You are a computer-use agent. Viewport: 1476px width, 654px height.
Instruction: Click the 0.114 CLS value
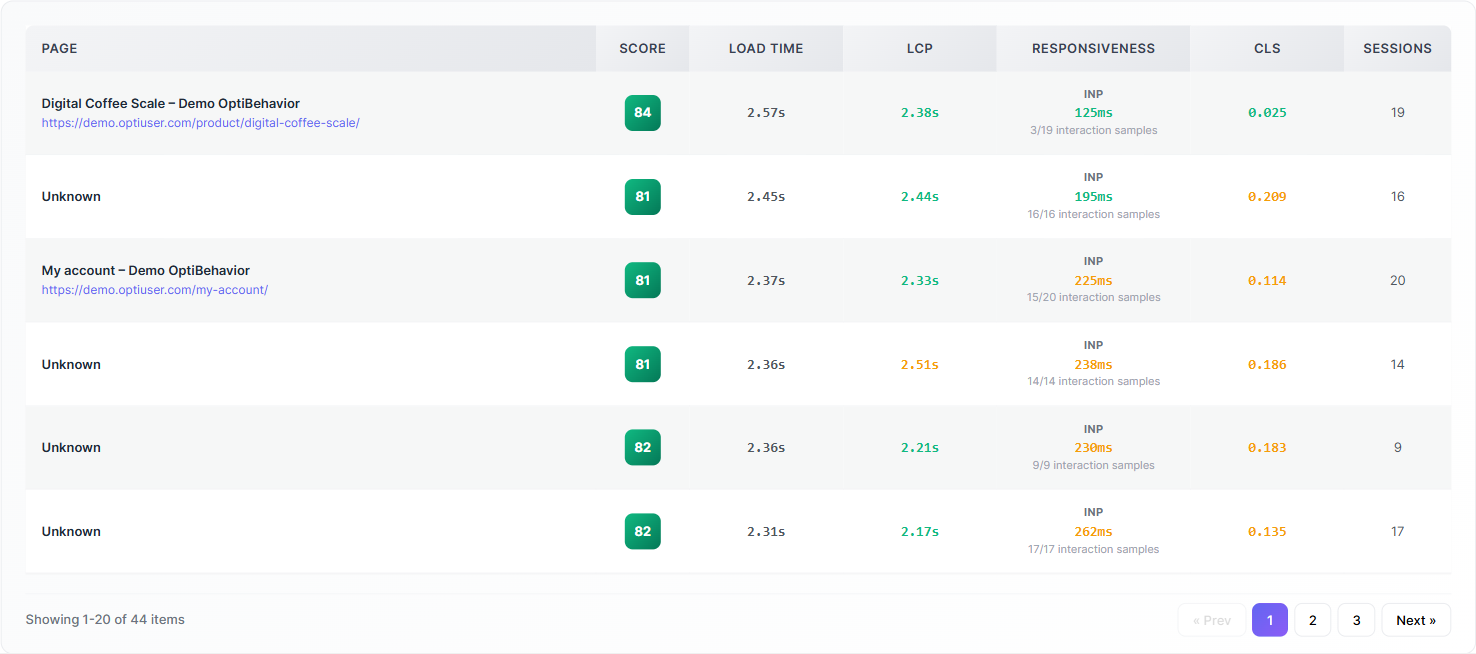point(1267,281)
